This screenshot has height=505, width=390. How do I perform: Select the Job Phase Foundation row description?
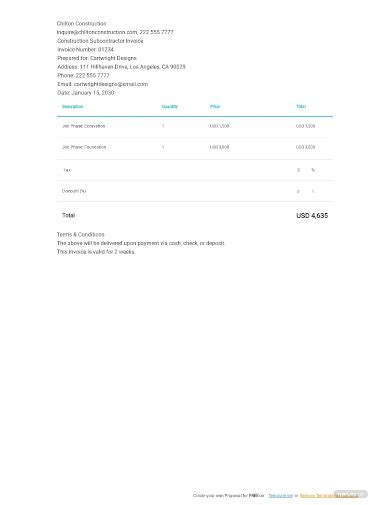84,147
